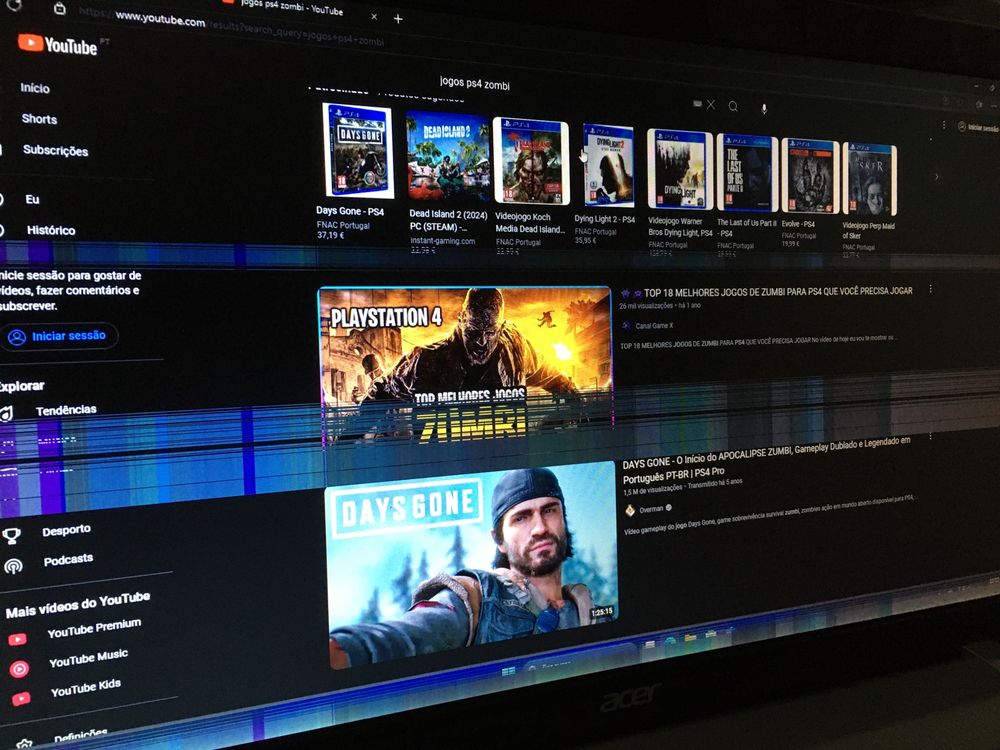
Task: Open the Eu section
Action: (x=32, y=199)
